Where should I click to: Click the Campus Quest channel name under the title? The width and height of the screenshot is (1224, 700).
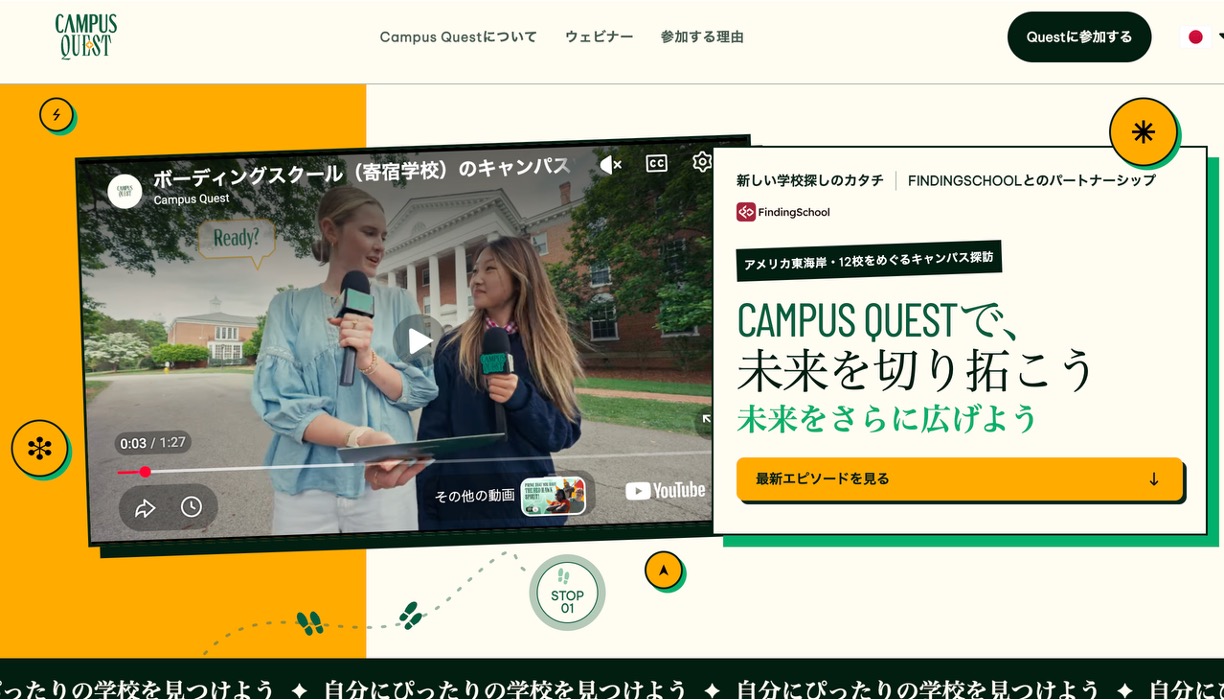(x=192, y=199)
